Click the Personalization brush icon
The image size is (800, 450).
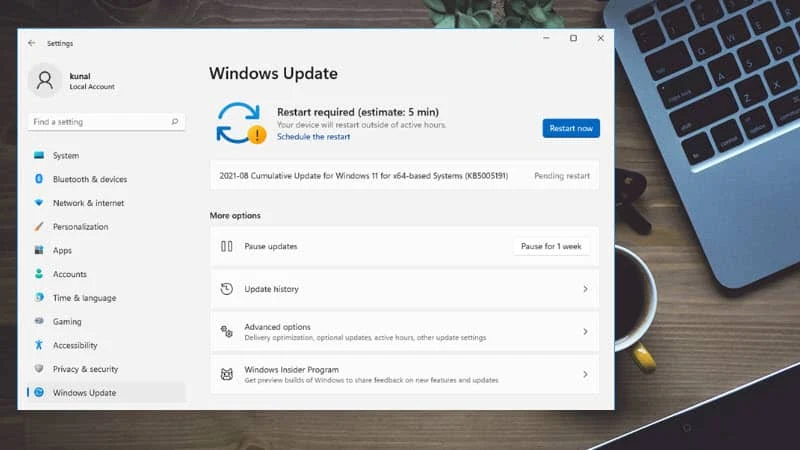(39, 226)
